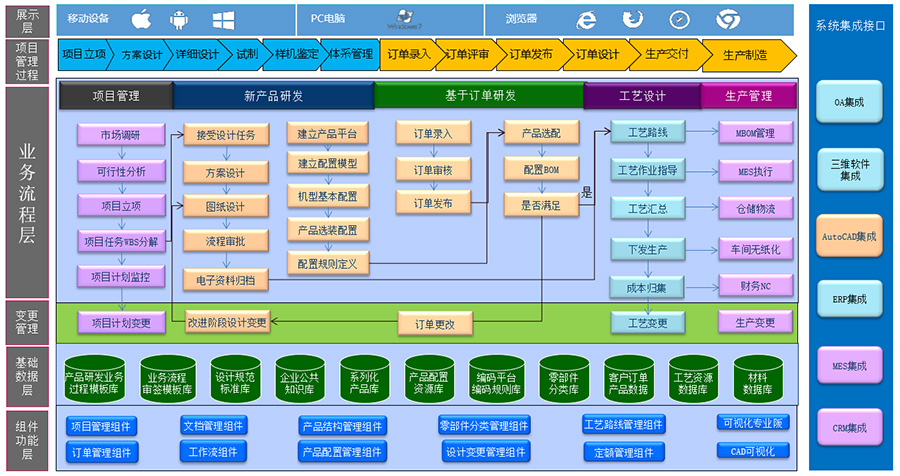Select the Chrome browser icon
This screenshot has height=476, width=900.
729,19
